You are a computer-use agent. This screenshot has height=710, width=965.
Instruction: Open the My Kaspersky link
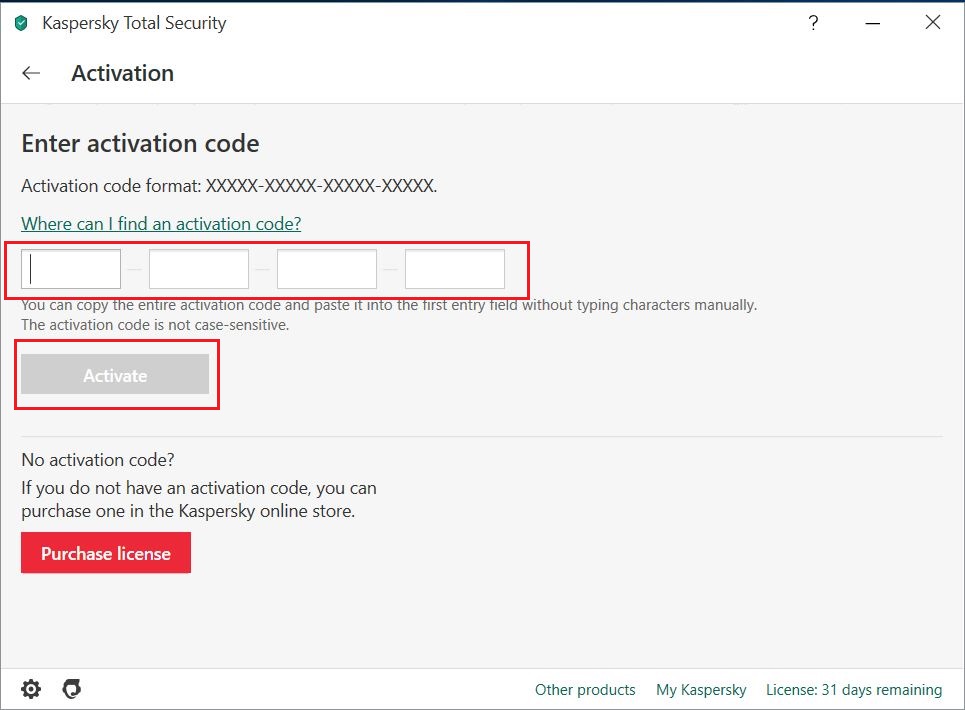pyautogui.click(x=701, y=690)
